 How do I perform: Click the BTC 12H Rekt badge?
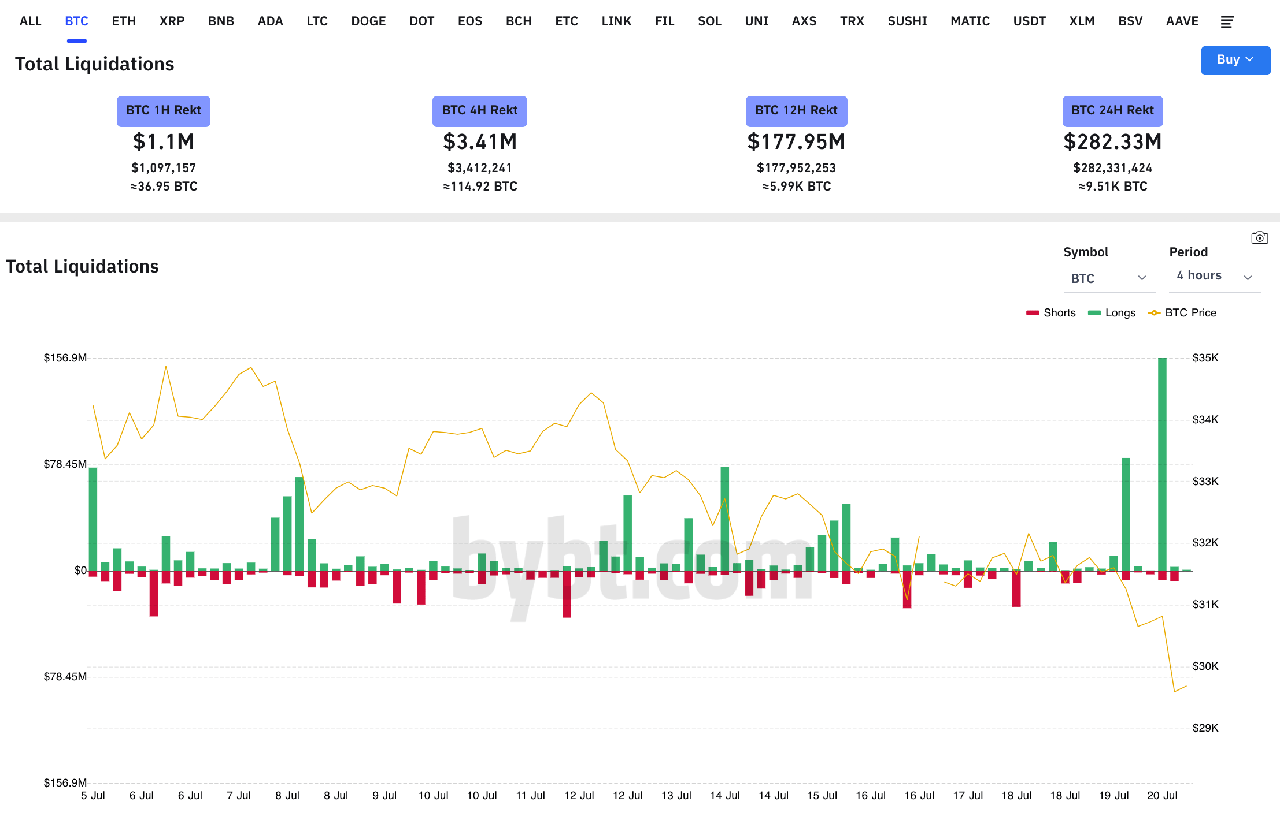(x=797, y=110)
